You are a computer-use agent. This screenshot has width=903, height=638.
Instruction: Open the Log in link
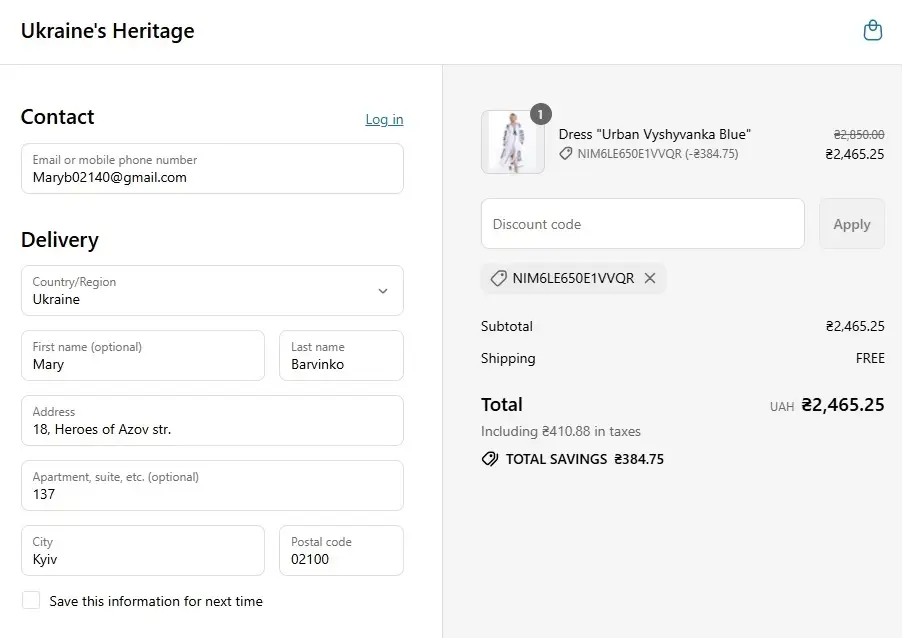pos(384,118)
